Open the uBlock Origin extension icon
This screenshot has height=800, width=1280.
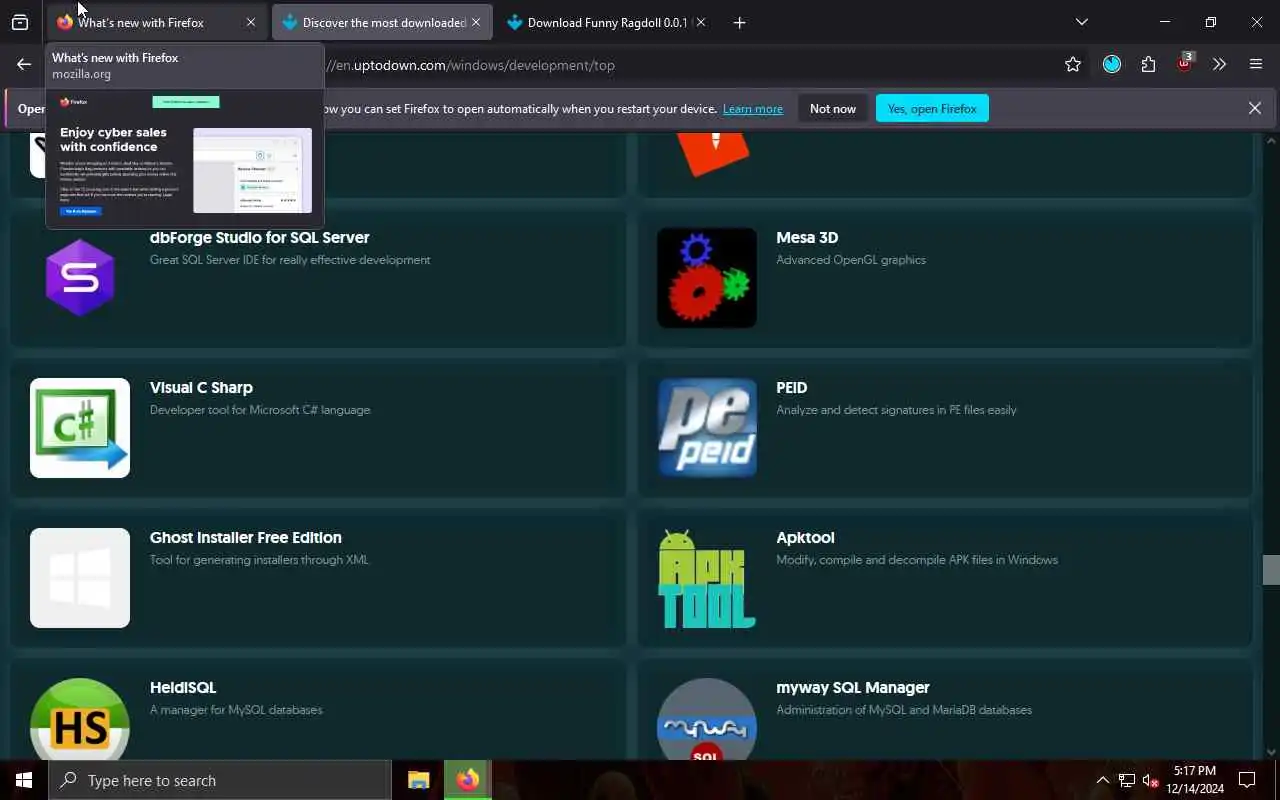coord(1185,63)
